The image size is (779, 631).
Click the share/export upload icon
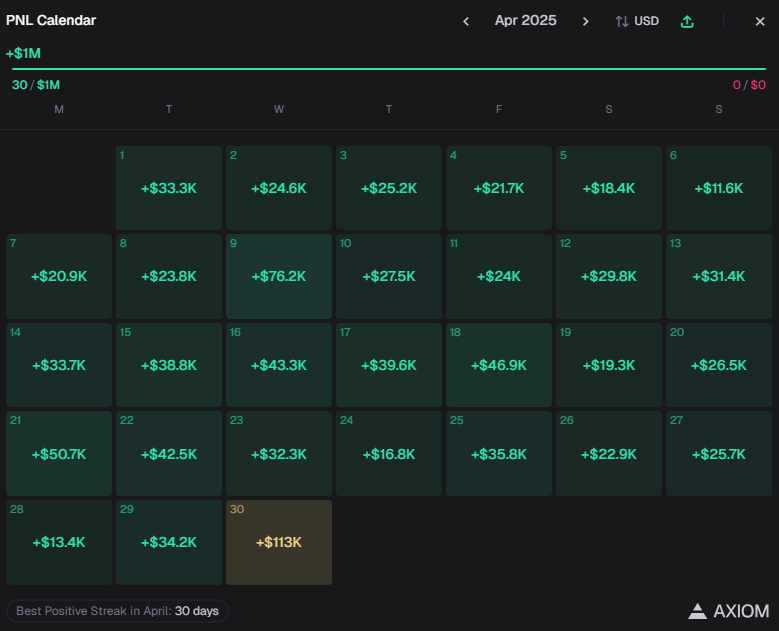coord(687,21)
